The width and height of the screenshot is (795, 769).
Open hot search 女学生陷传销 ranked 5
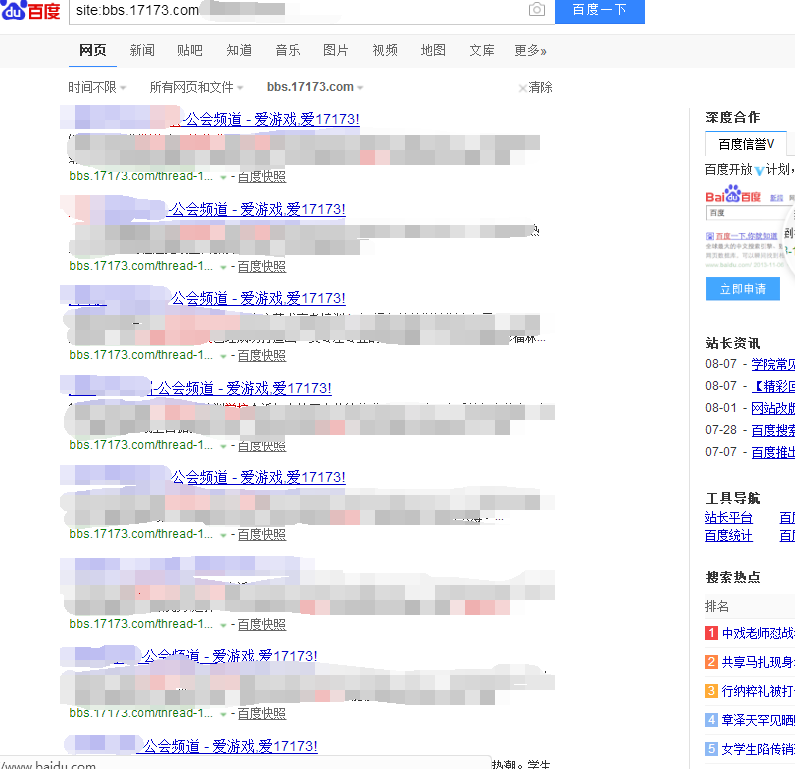(758, 749)
